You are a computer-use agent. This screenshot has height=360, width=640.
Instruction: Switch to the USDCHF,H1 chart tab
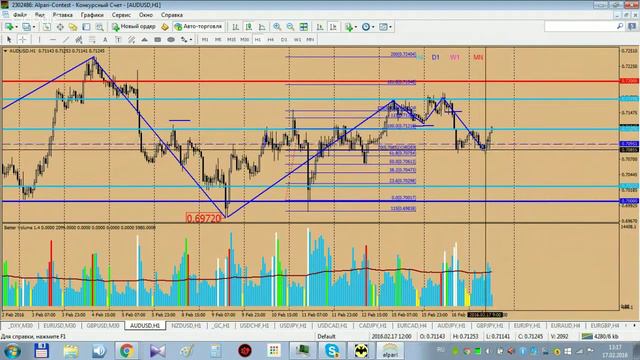[x=254, y=326]
